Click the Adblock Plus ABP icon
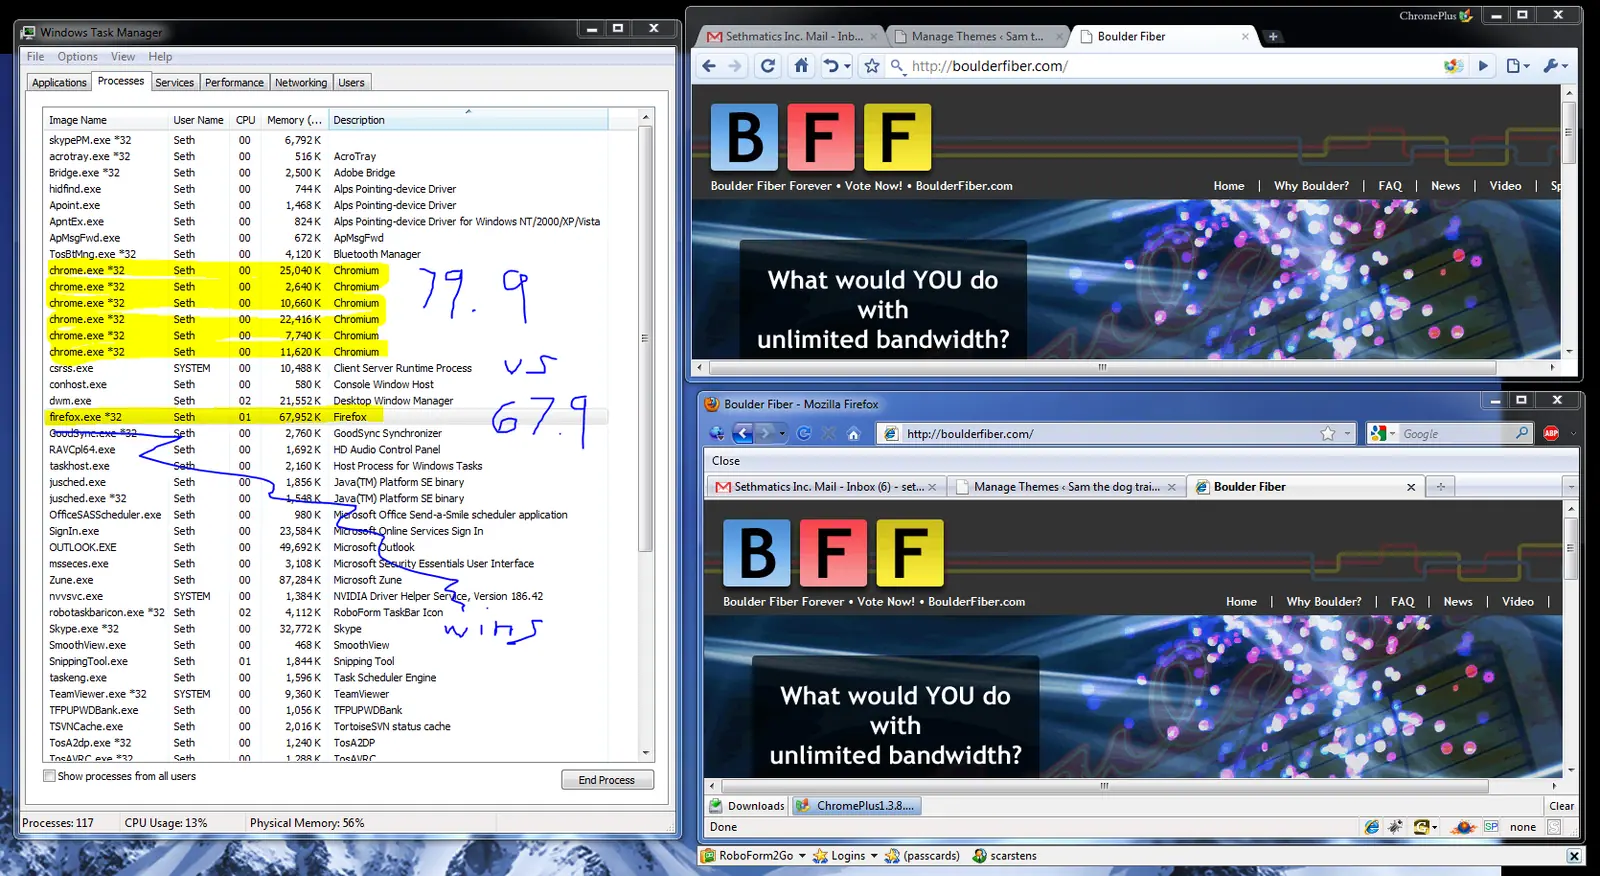This screenshot has width=1600, height=876. 1551,433
